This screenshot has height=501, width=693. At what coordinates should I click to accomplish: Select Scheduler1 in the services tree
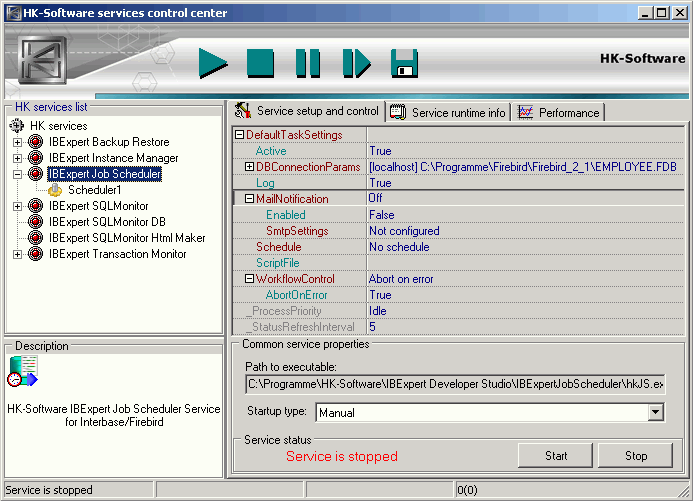95,190
